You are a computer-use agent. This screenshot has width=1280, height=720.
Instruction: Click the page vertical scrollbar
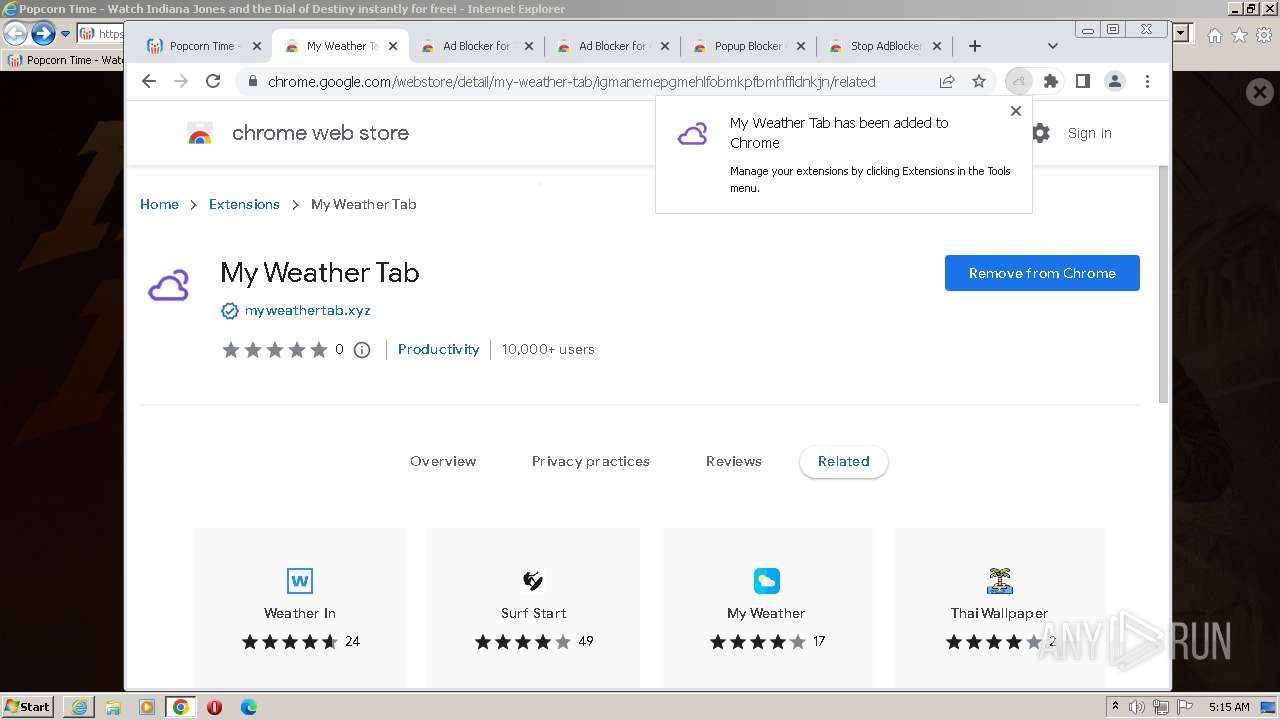tap(1162, 285)
